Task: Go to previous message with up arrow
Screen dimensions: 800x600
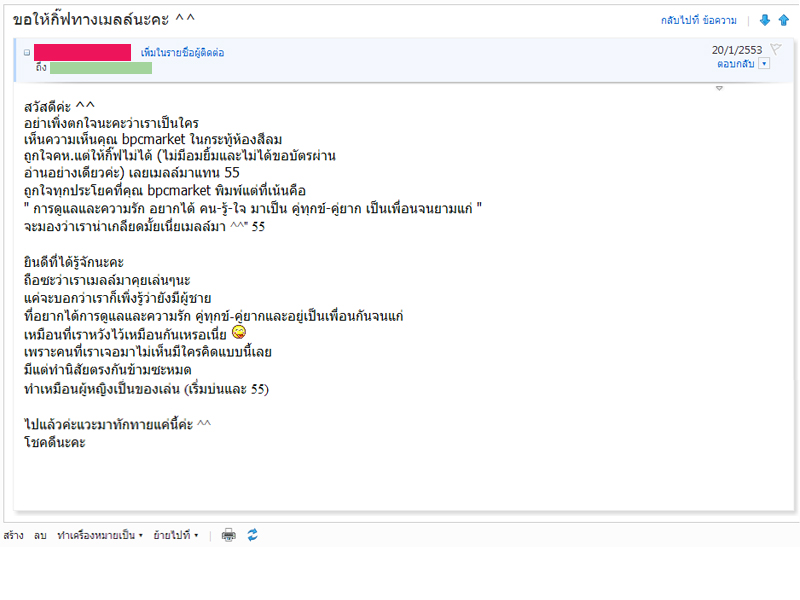Action: [x=784, y=20]
